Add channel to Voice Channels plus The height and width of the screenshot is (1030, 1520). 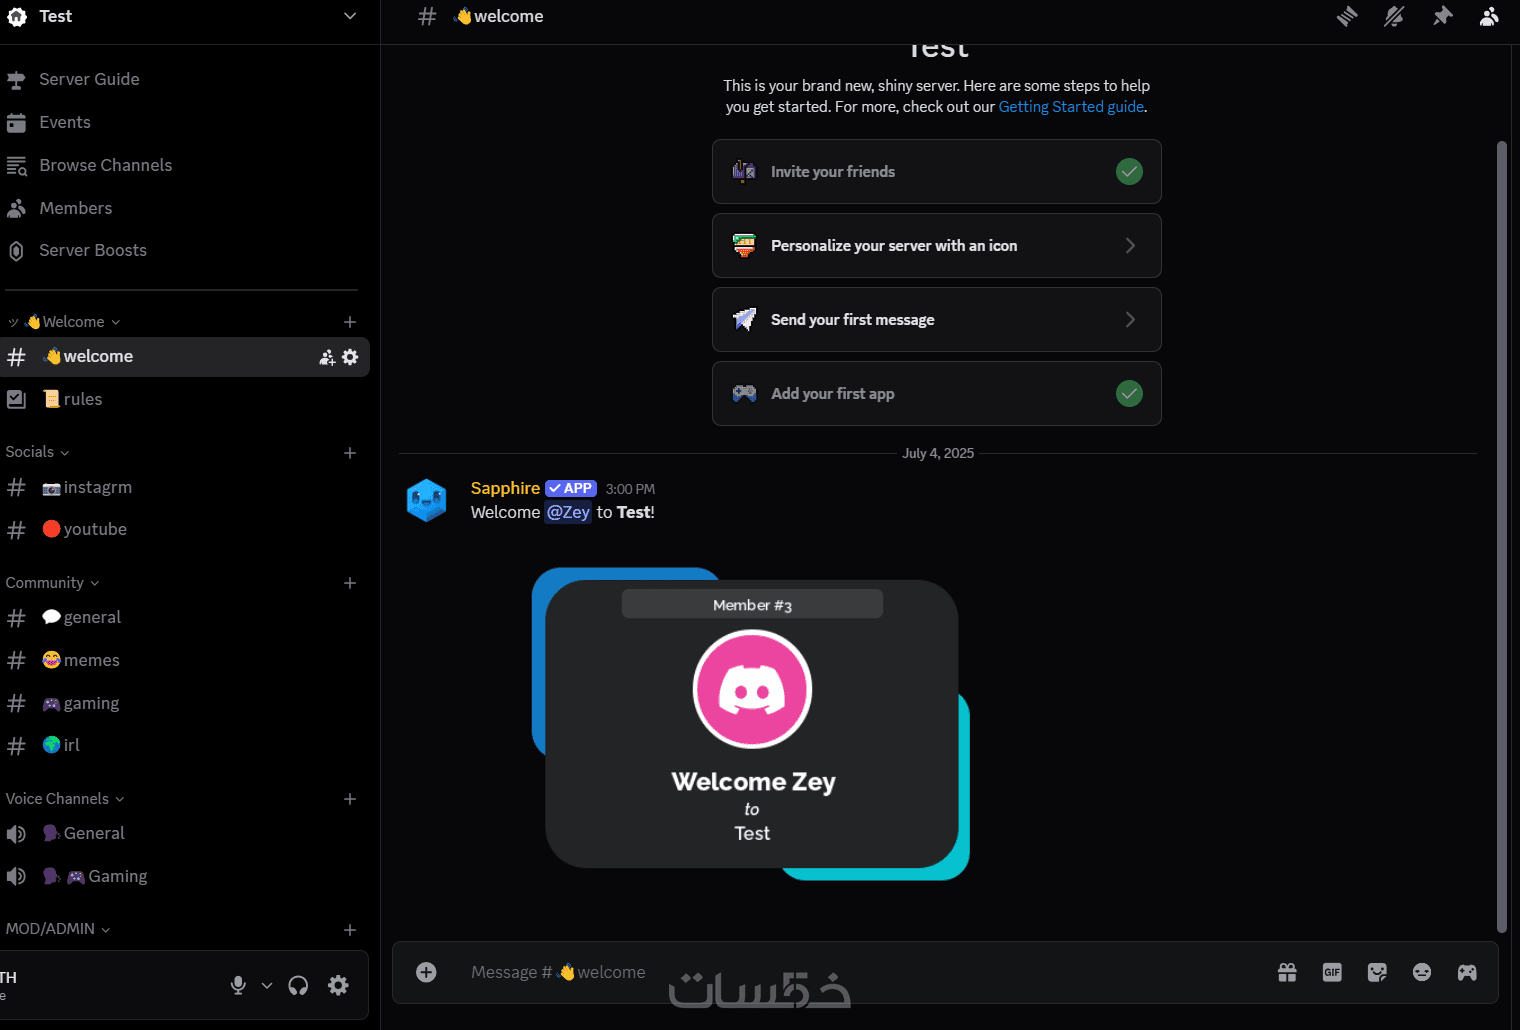(350, 799)
